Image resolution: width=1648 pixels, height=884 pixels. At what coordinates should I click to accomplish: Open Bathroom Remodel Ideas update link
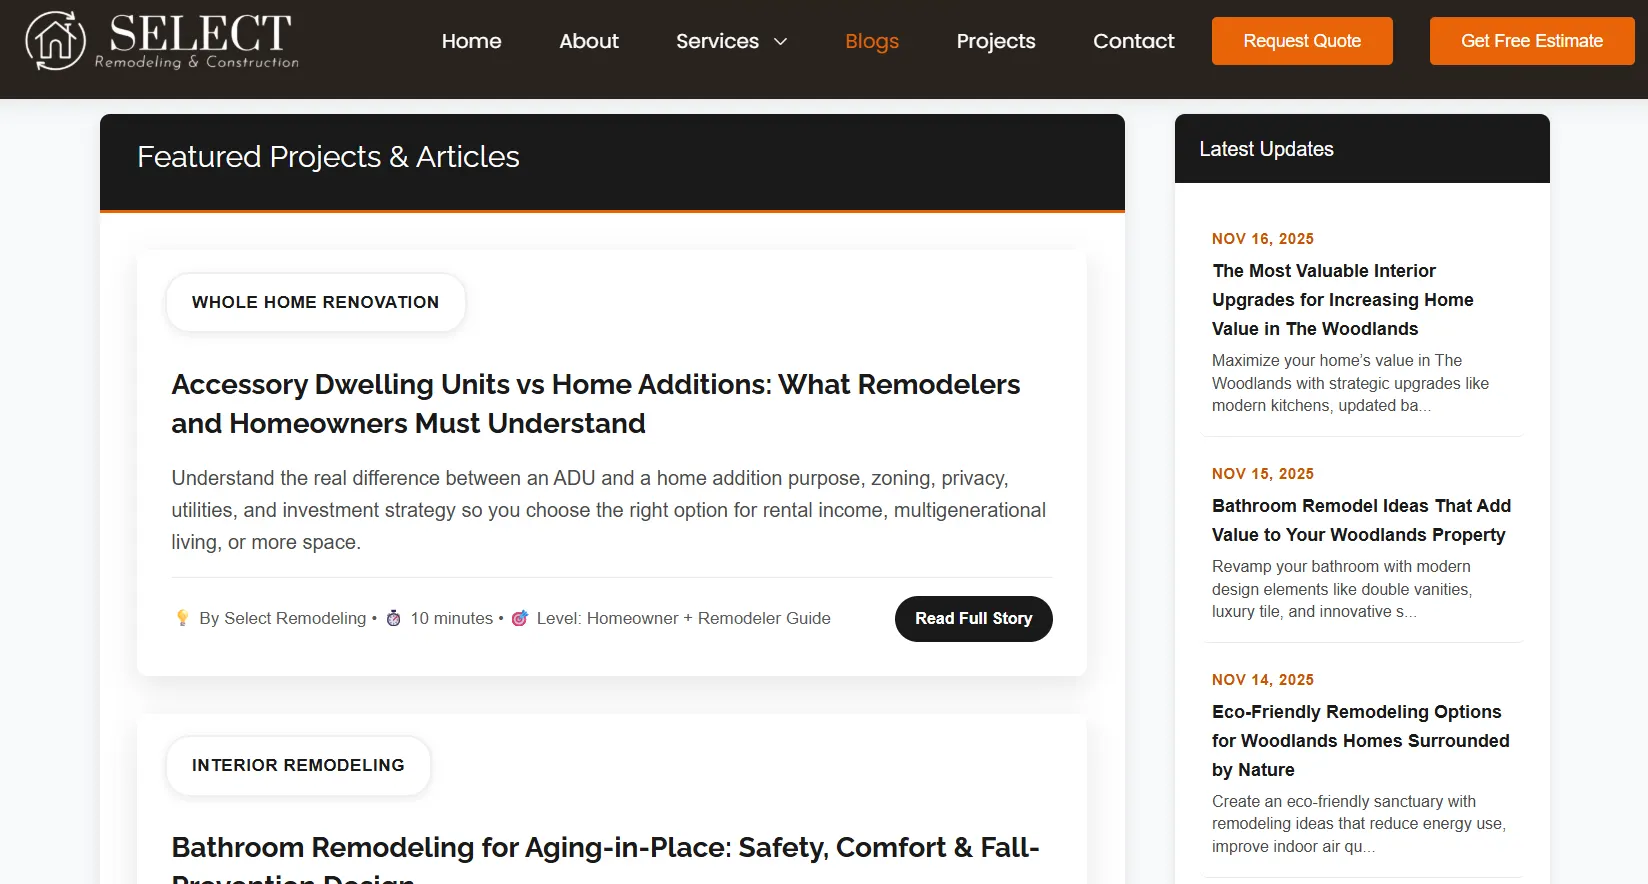click(x=1362, y=520)
